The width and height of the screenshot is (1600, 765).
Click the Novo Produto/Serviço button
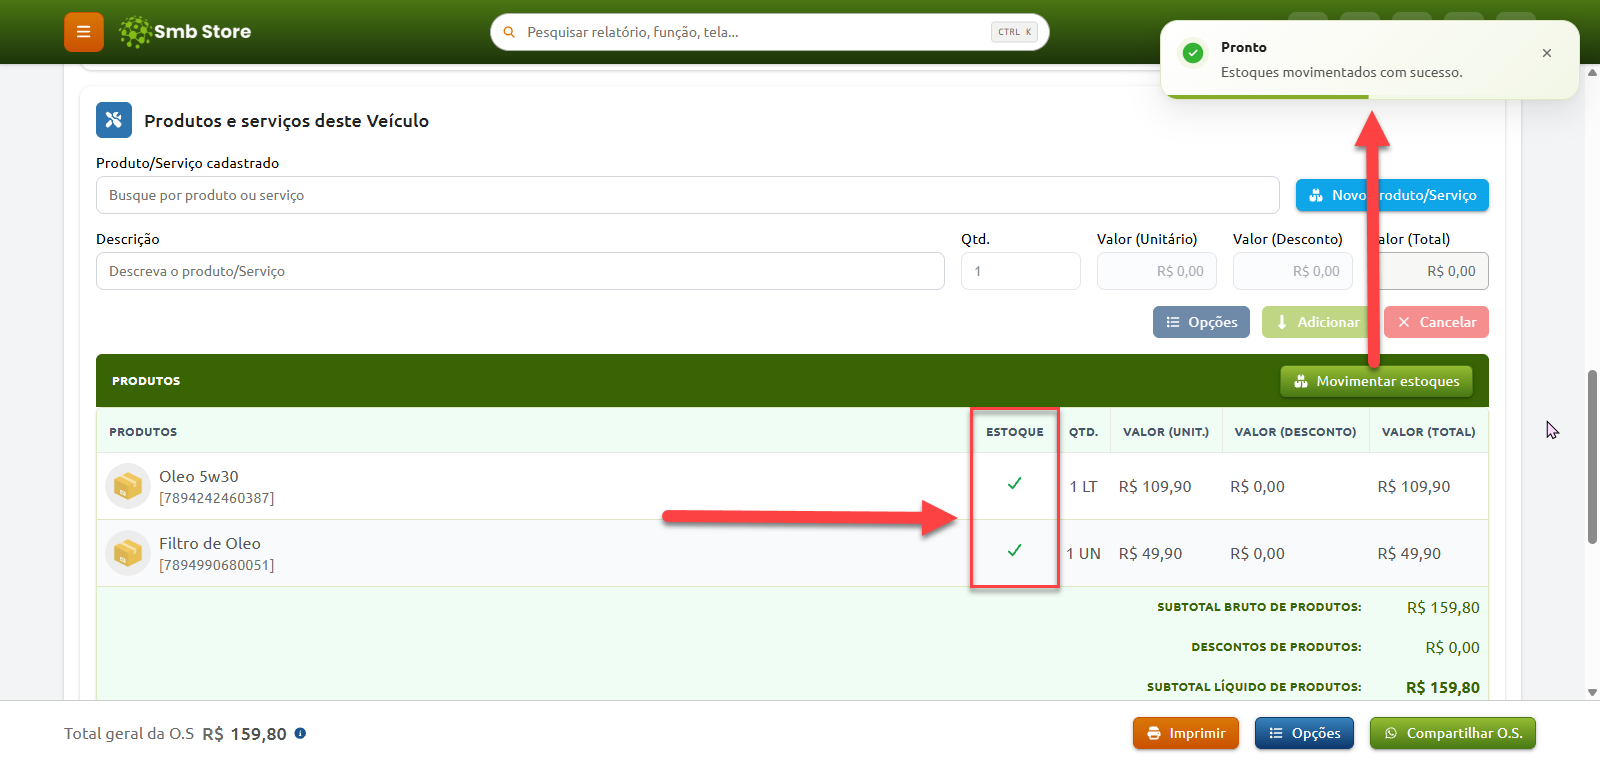(1392, 195)
